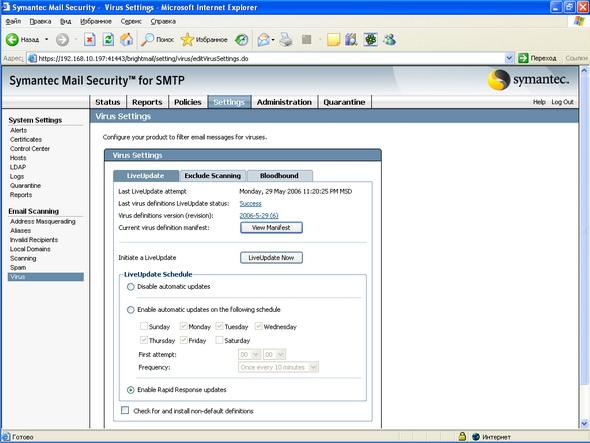
Task: Click the page scrollbar down arrow
Action: [x=584, y=424]
